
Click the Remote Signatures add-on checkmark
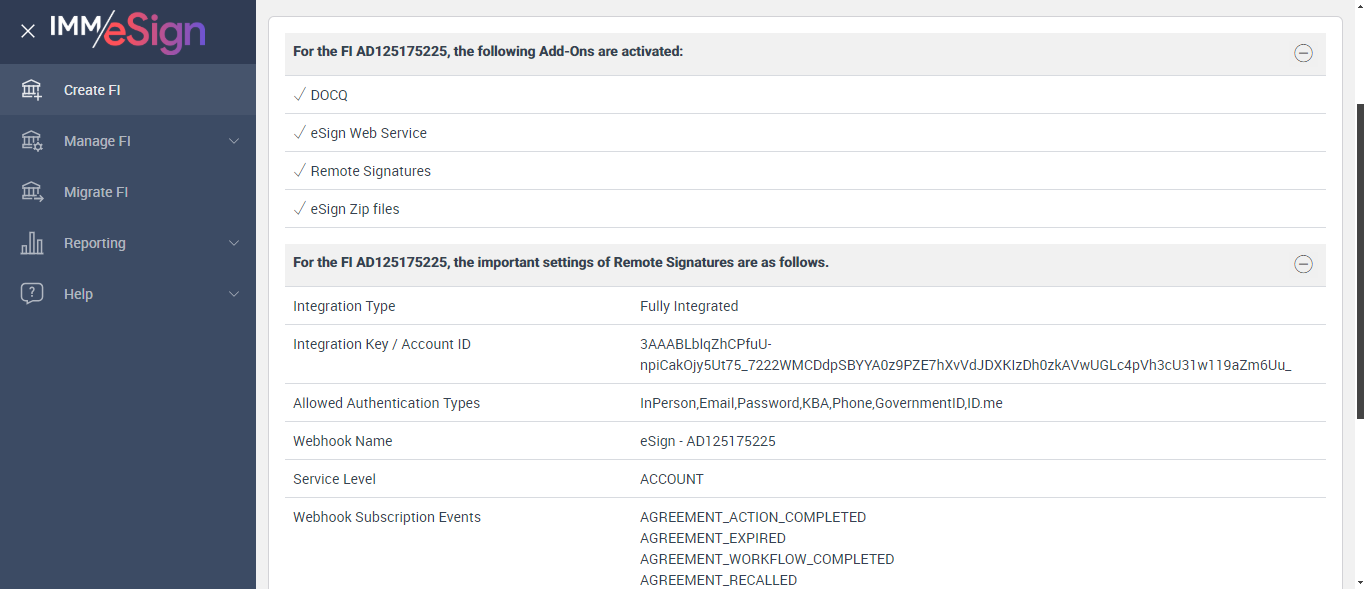click(x=299, y=171)
